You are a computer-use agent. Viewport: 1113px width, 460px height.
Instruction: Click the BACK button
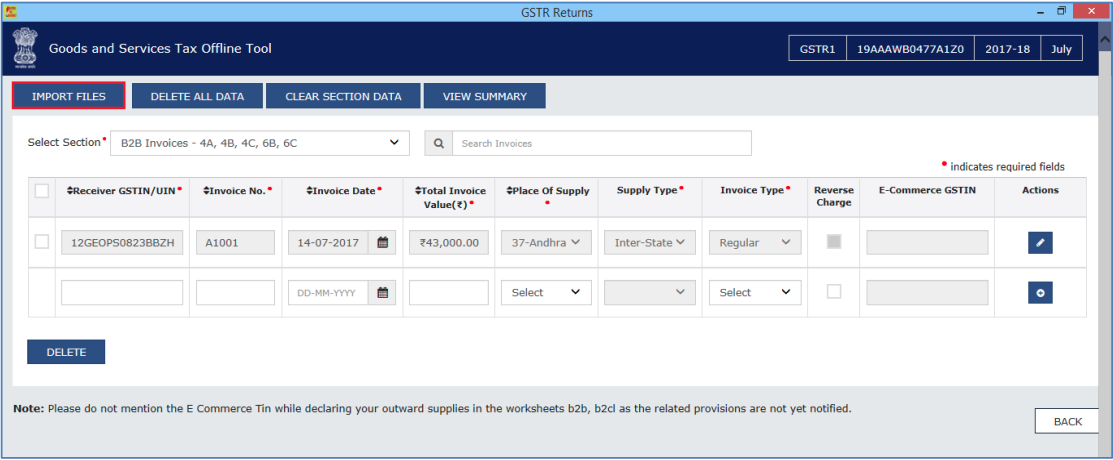pyautogui.click(x=1068, y=422)
